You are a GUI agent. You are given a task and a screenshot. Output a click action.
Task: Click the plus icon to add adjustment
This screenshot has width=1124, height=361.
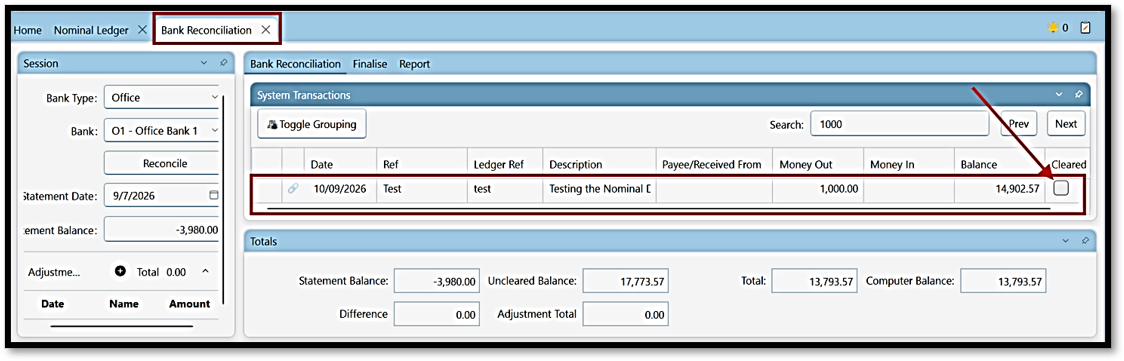point(120,271)
